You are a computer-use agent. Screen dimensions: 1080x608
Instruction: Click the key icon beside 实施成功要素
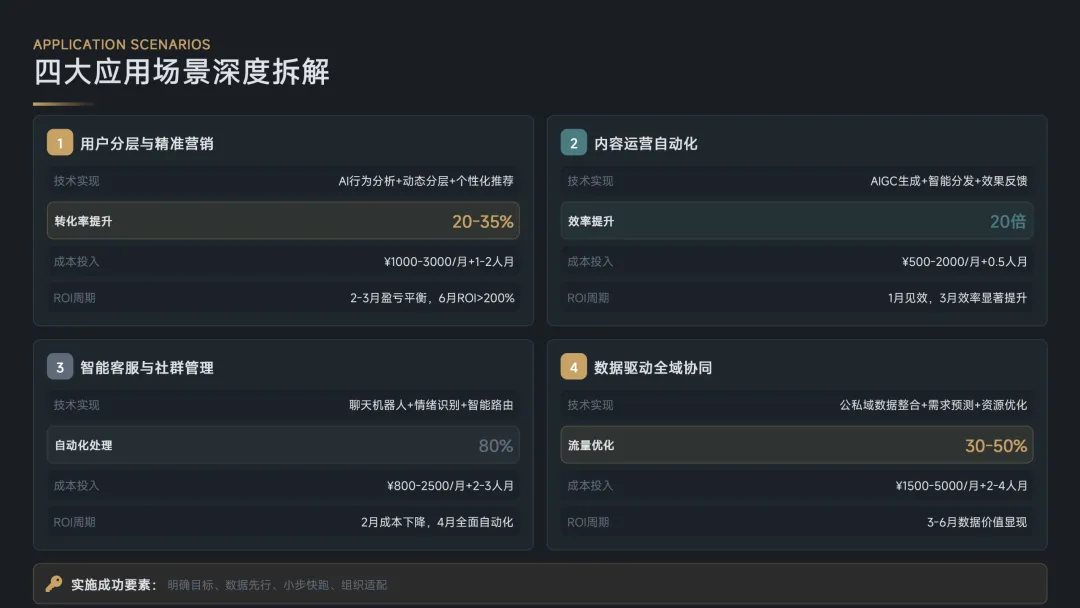point(54,584)
